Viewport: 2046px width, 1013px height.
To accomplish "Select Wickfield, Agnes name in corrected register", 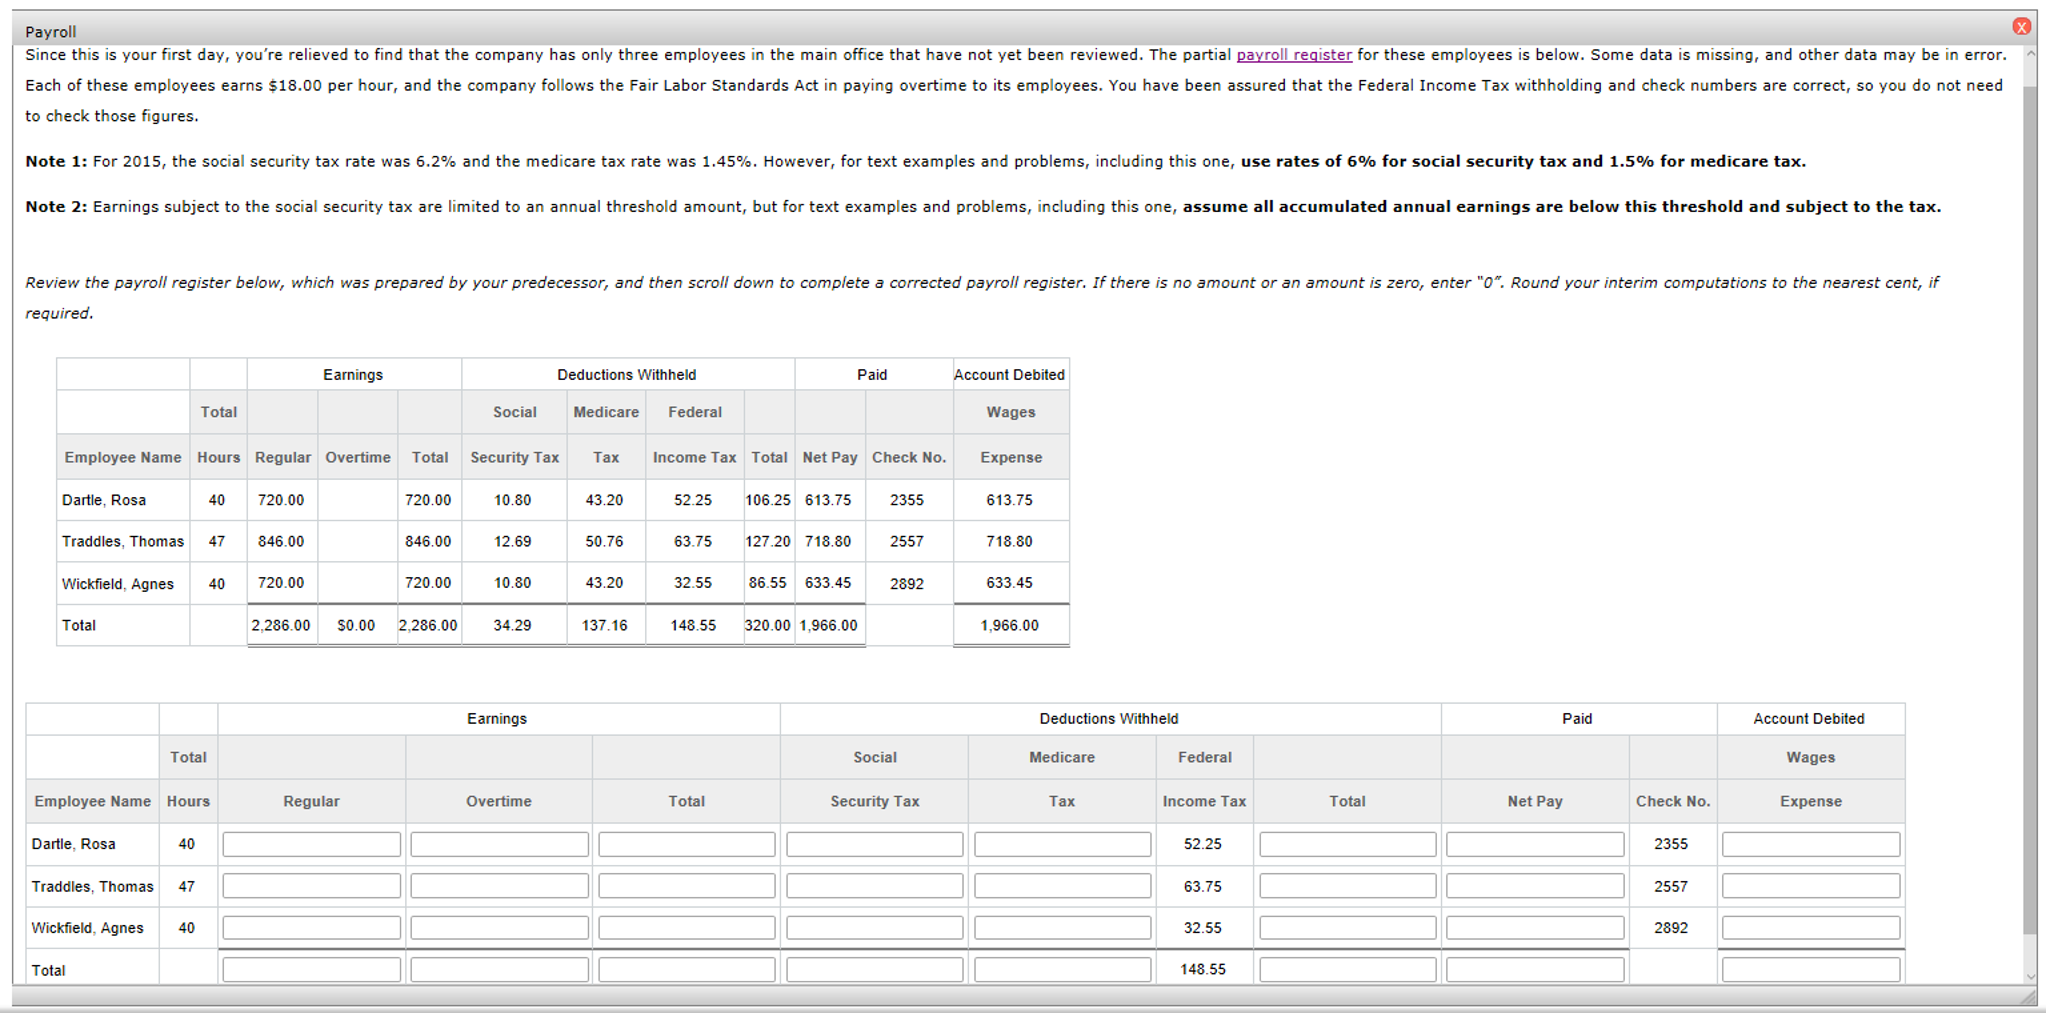I will pyautogui.click(x=88, y=928).
